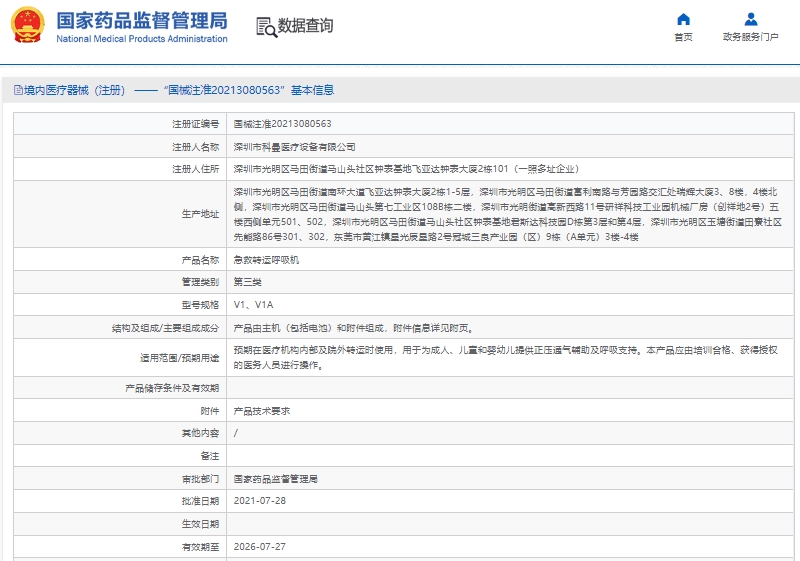Click the 注册人住所 label
800x561 pixels.
[195, 169]
